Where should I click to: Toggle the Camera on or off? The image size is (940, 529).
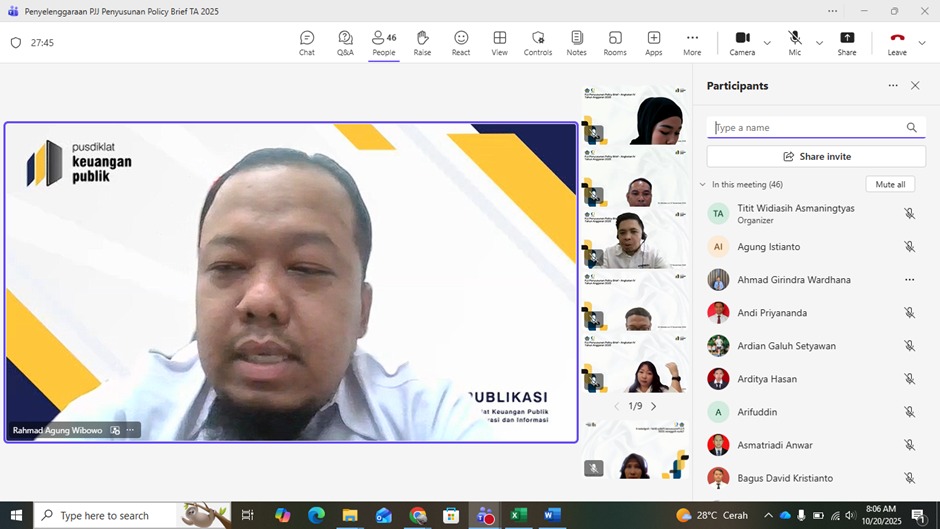pyautogui.click(x=742, y=43)
